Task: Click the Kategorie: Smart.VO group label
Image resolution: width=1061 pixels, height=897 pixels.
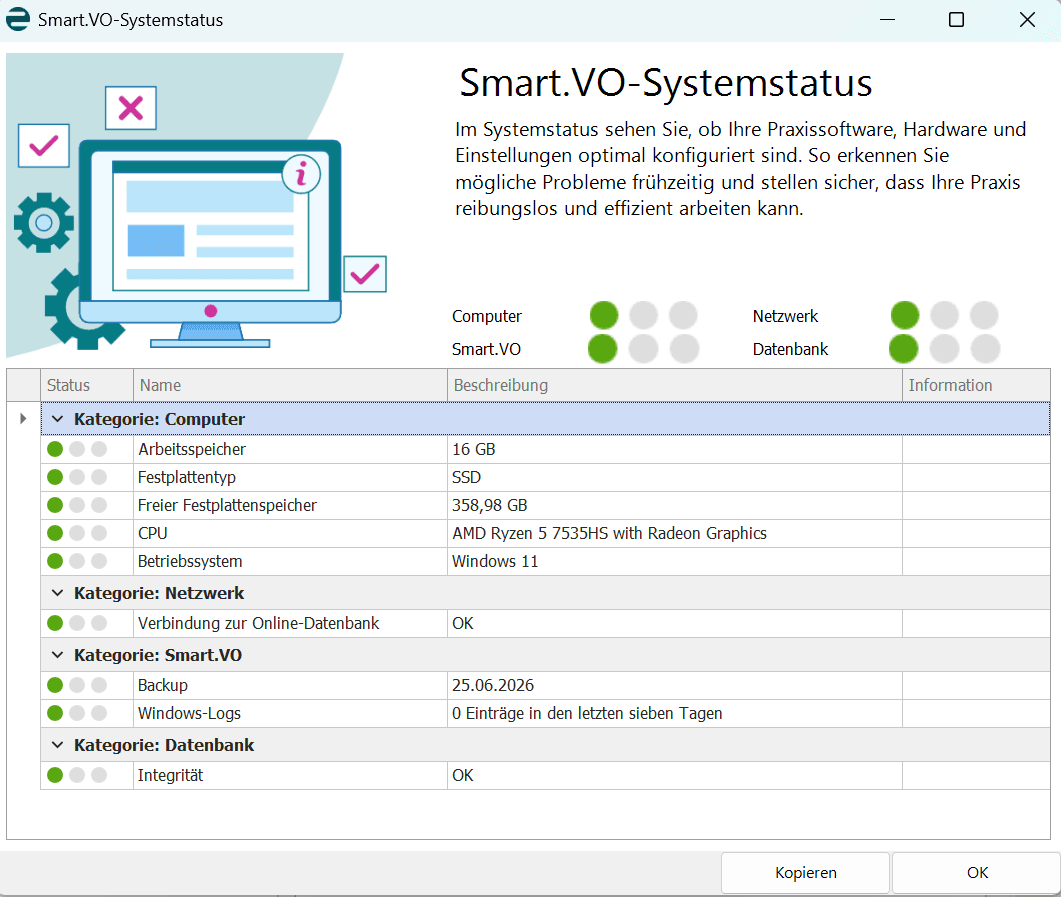Action: tap(158, 656)
